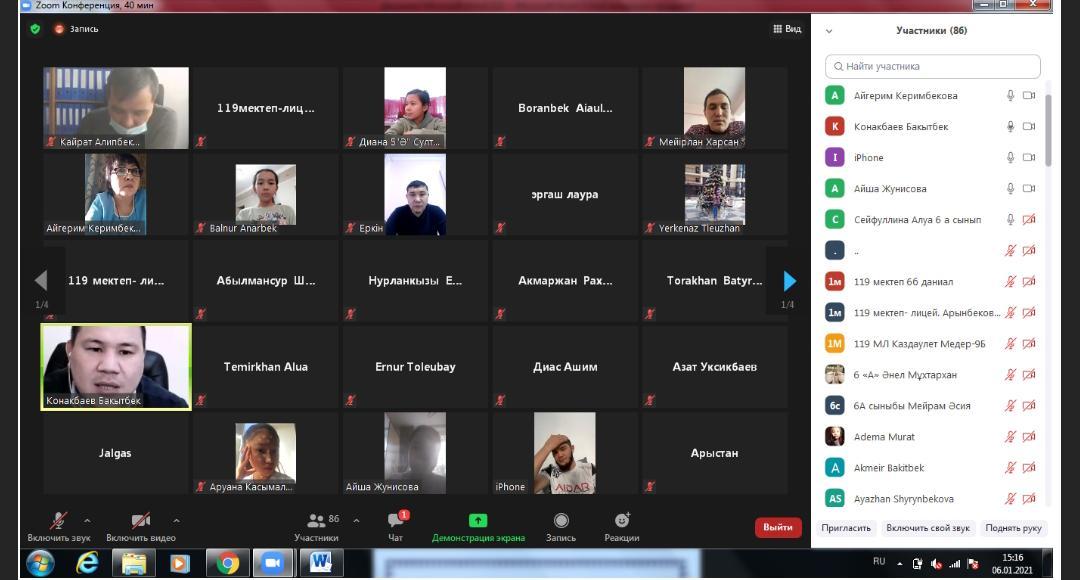This screenshot has height=580, width=1080.
Task: Expand video options arrow beside camera
Action: (x=176, y=520)
